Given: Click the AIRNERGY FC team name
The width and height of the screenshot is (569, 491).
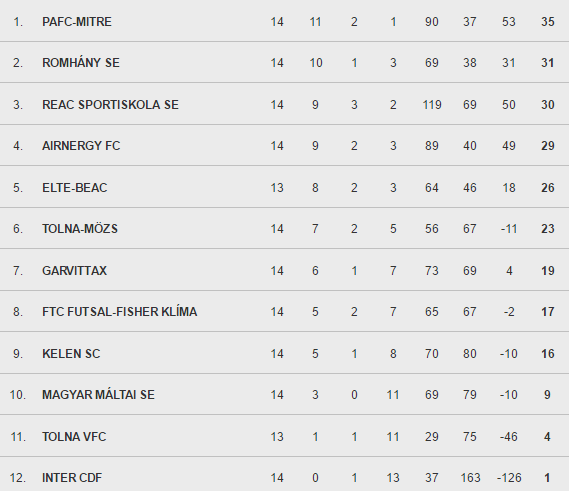Looking at the screenshot, I should click(81, 146).
